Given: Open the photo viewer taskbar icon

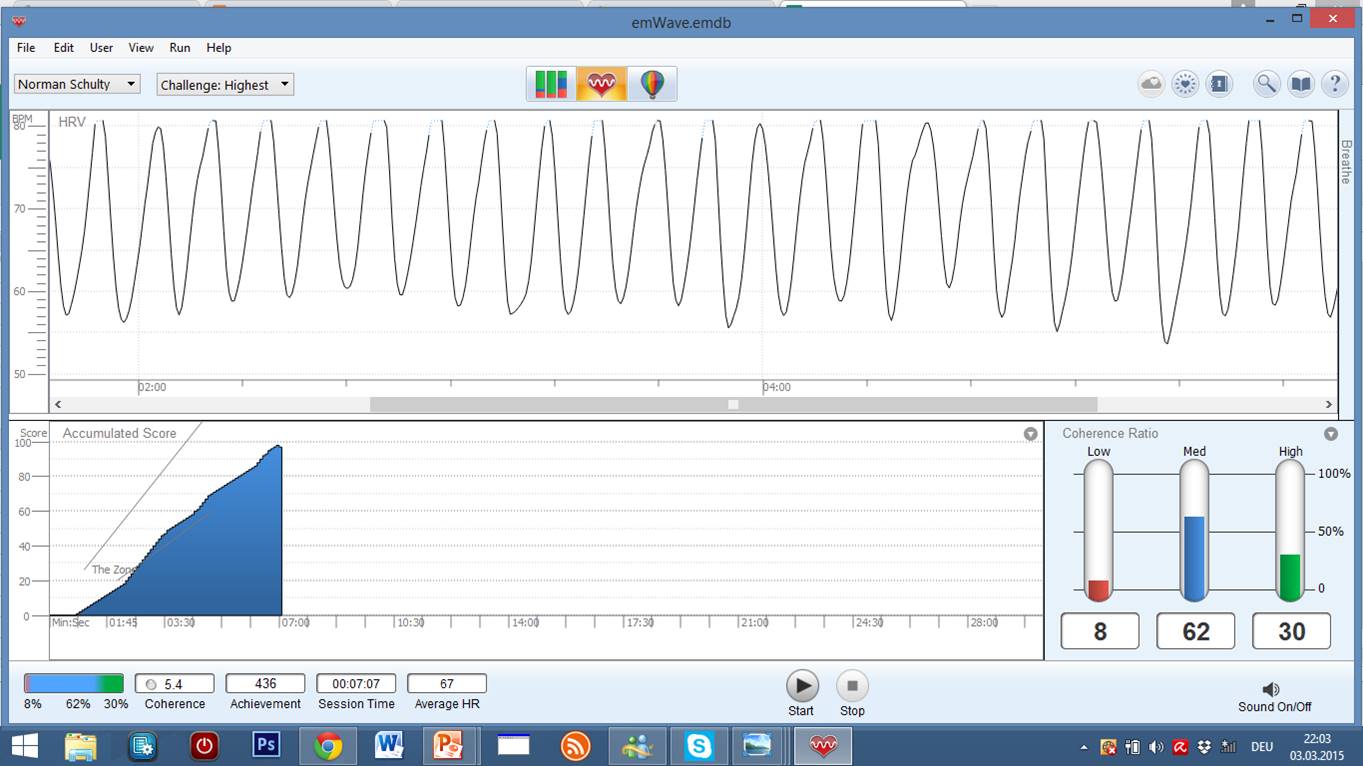Looking at the screenshot, I should [759, 746].
